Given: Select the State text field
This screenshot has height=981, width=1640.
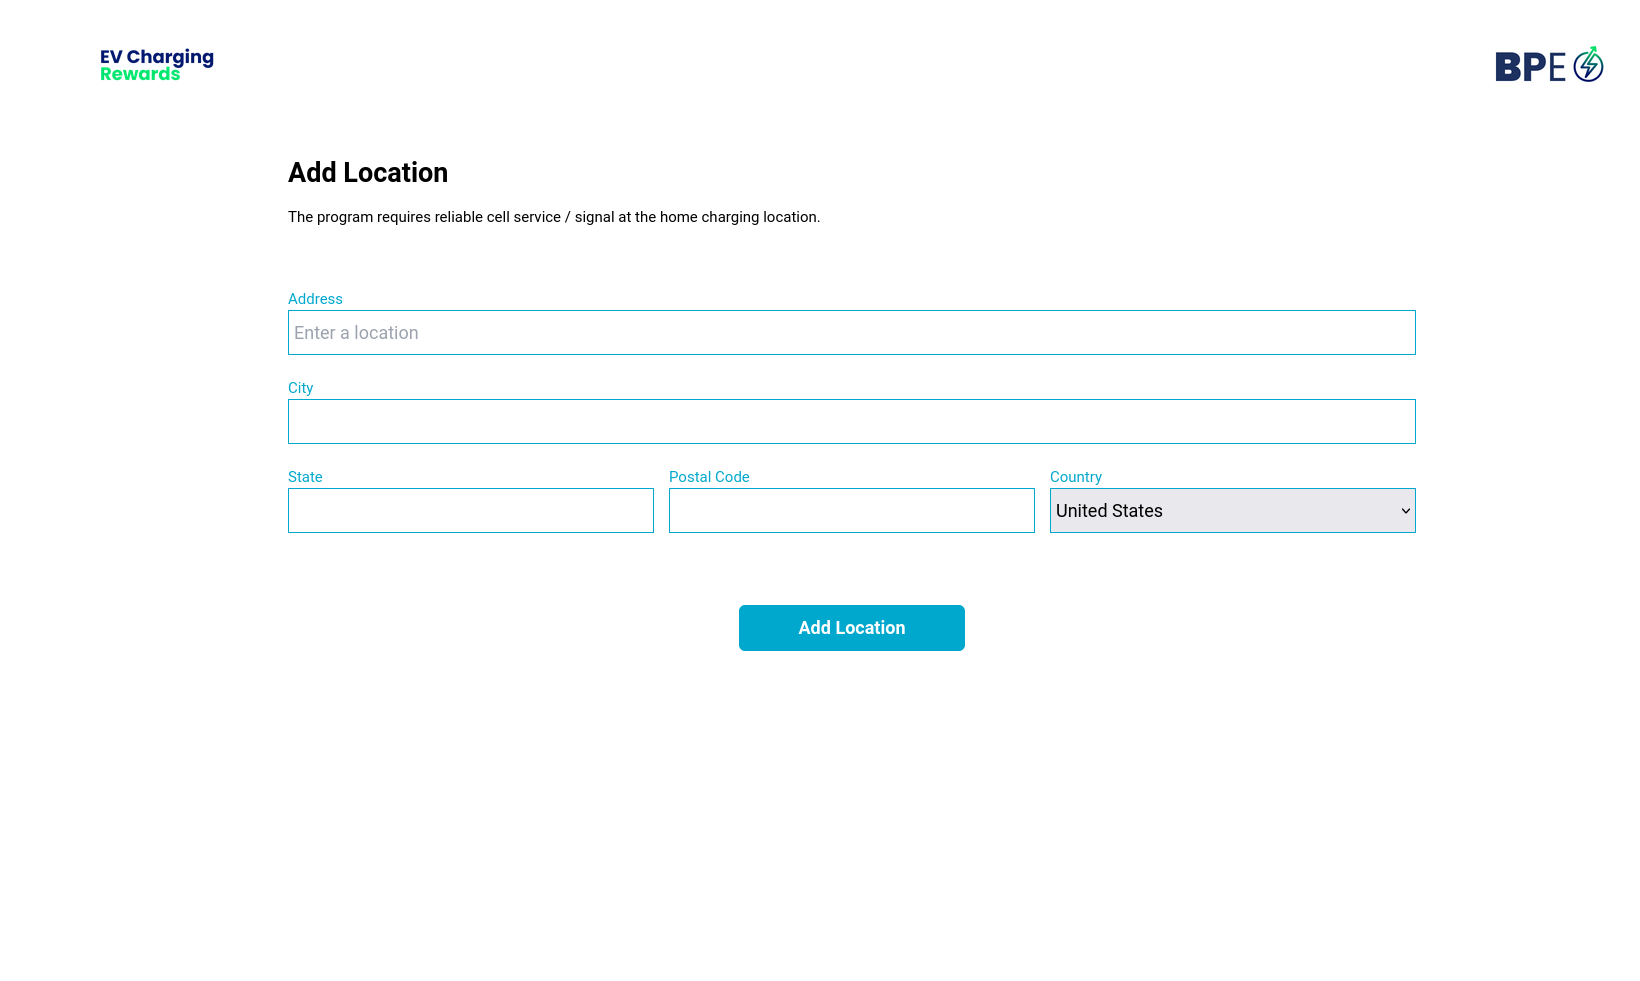Looking at the screenshot, I should tap(470, 510).
